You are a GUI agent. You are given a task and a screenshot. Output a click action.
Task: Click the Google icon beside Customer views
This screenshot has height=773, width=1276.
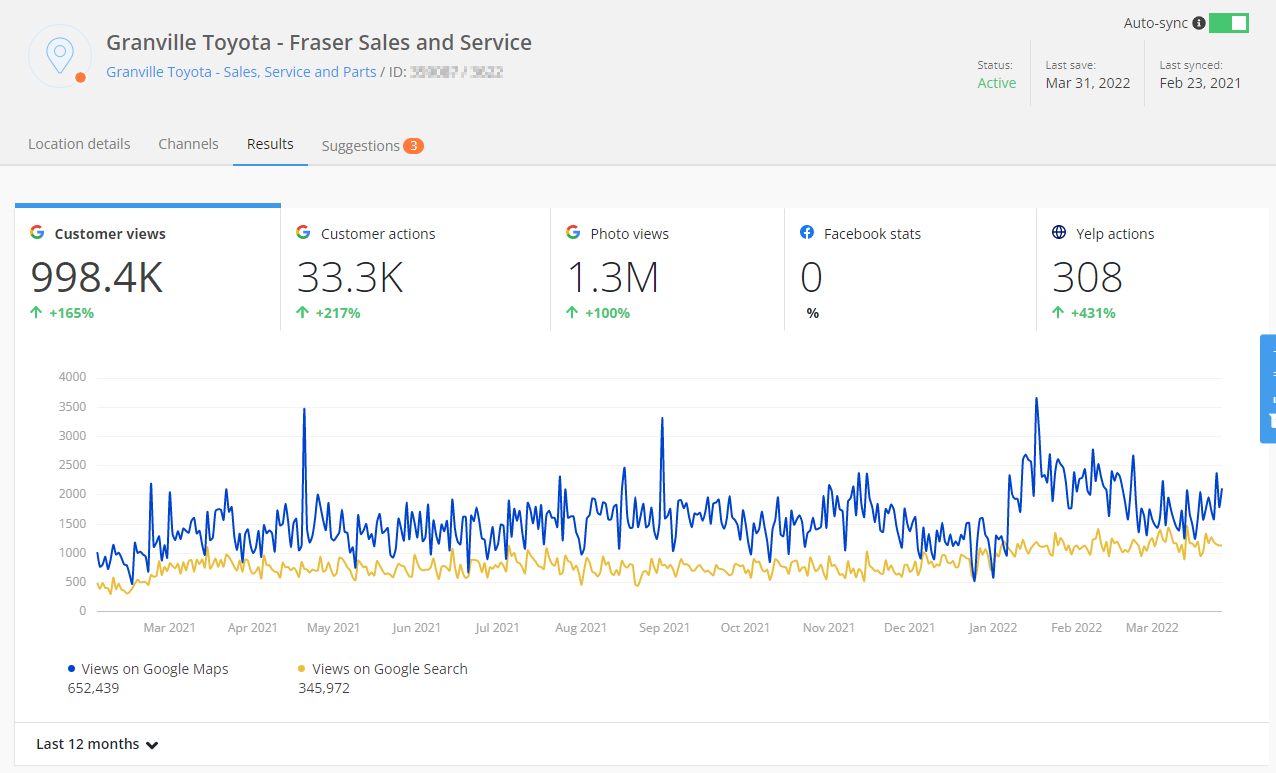[37, 233]
